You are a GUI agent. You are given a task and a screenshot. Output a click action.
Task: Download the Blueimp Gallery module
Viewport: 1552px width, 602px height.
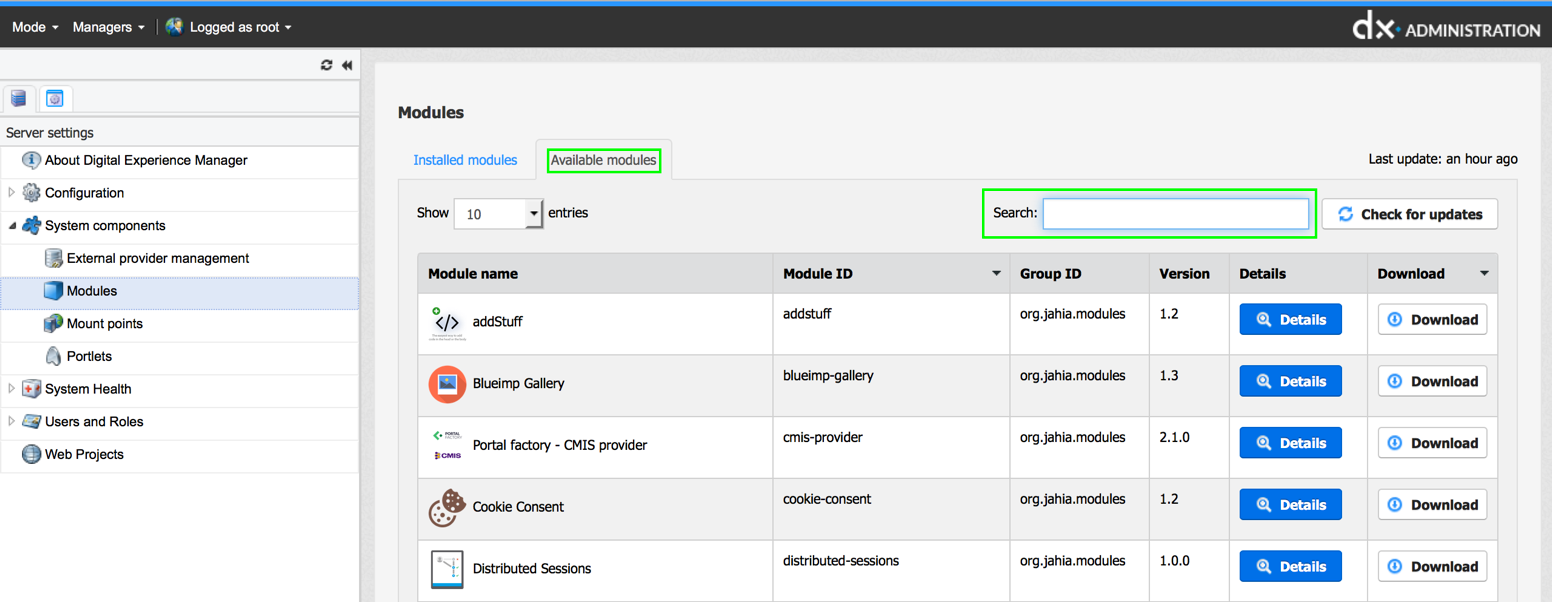coord(1432,381)
